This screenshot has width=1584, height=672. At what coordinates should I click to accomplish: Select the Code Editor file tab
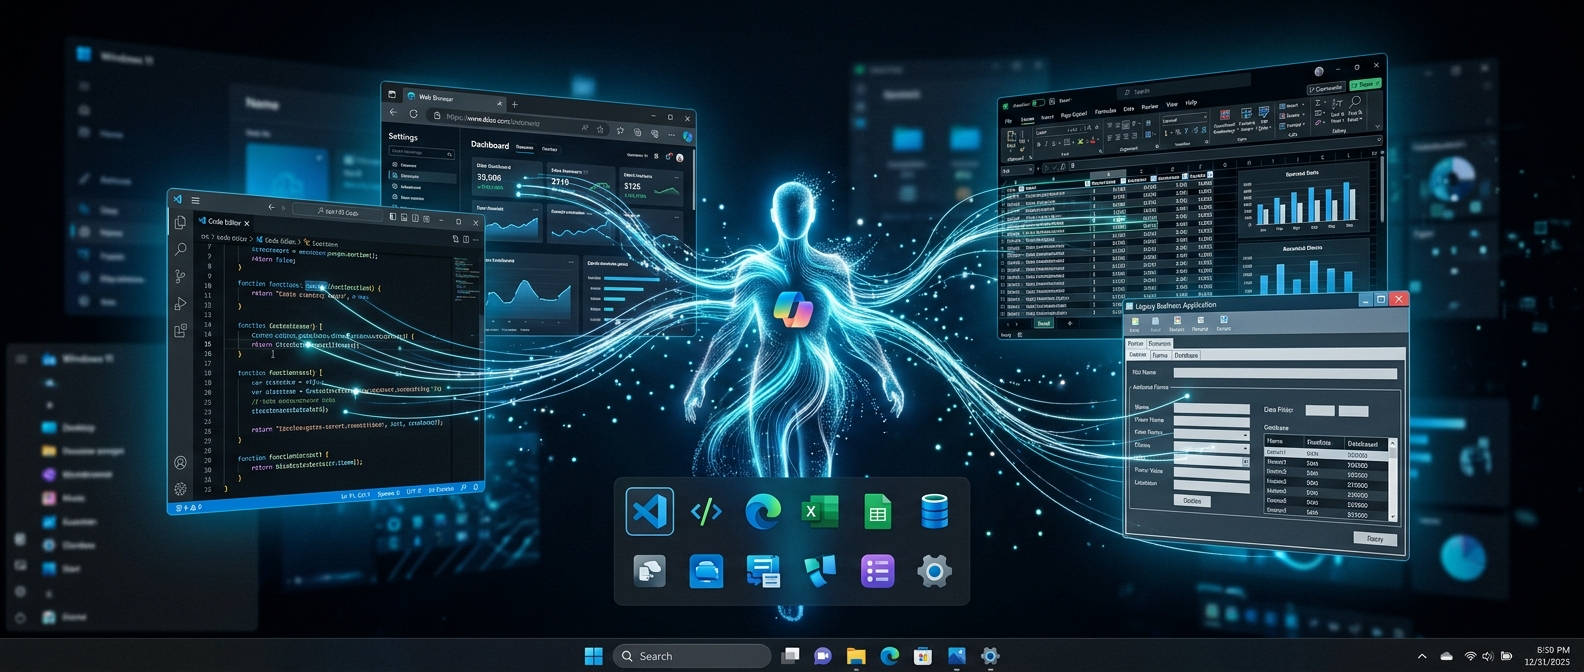click(x=224, y=222)
